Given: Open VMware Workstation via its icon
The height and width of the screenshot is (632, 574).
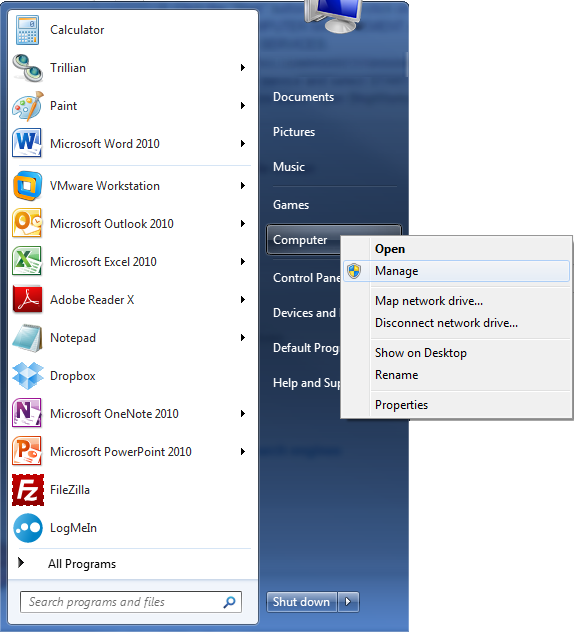Looking at the screenshot, I should click(27, 185).
